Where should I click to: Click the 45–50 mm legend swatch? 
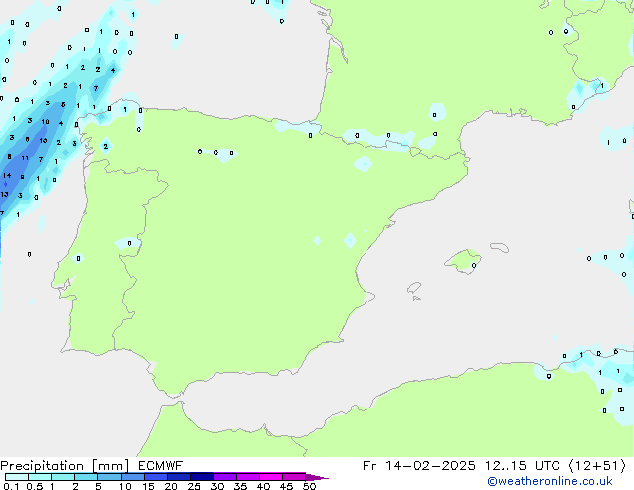coord(294,477)
